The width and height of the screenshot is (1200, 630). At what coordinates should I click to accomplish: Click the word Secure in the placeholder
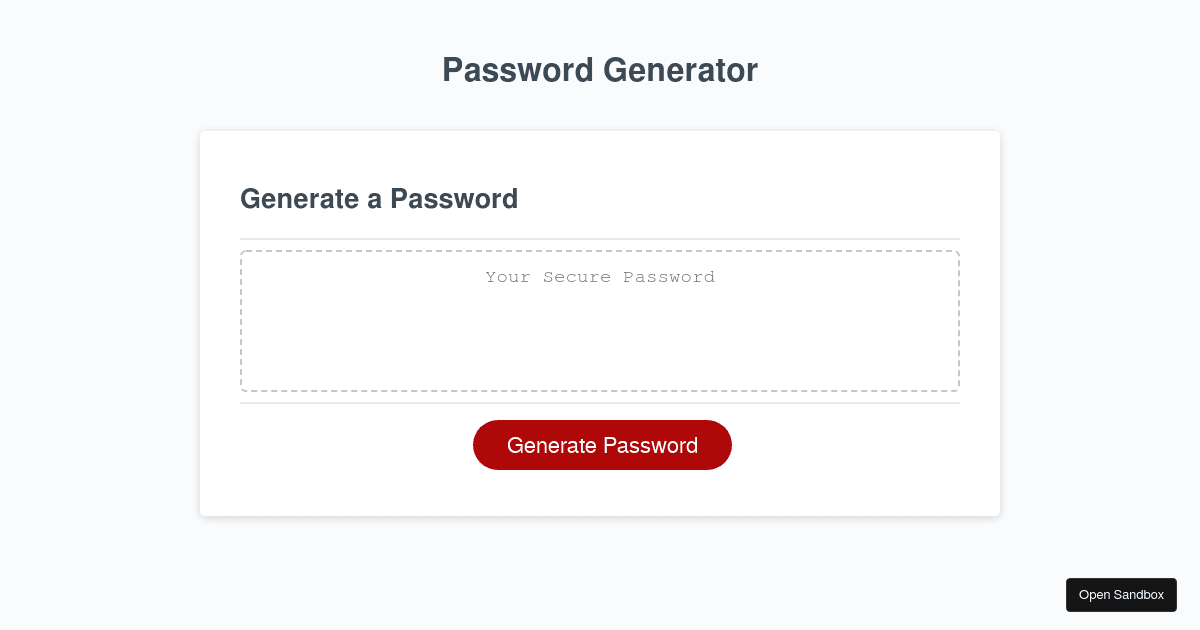coord(578,277)
